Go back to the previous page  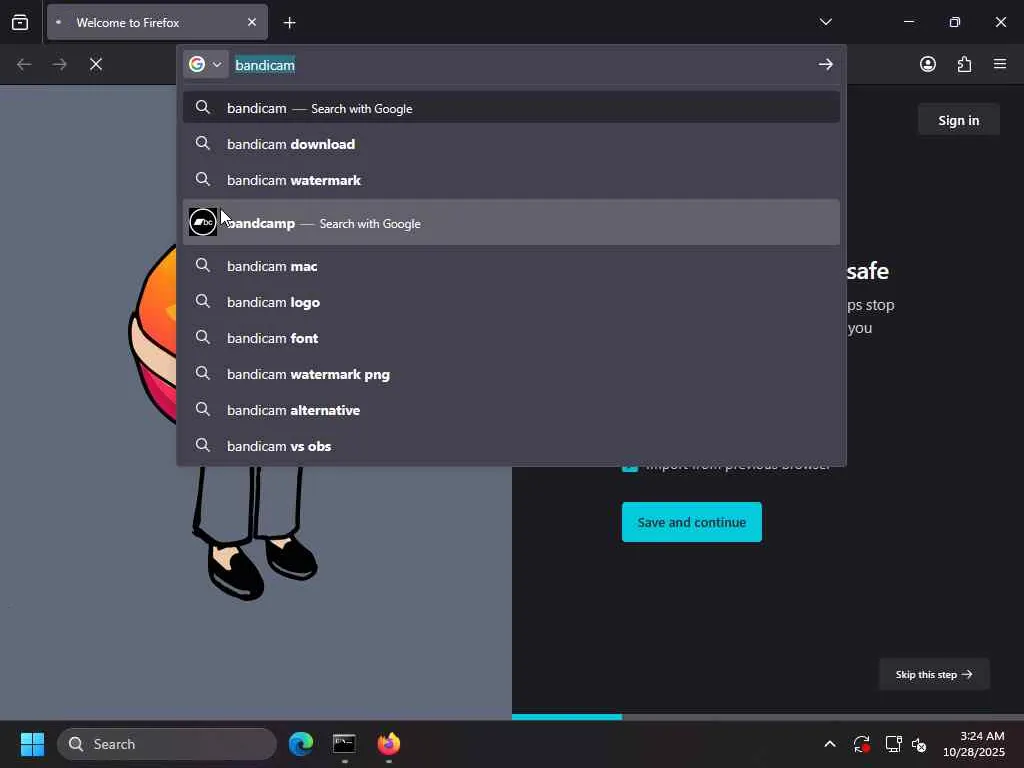click(24, 64)
